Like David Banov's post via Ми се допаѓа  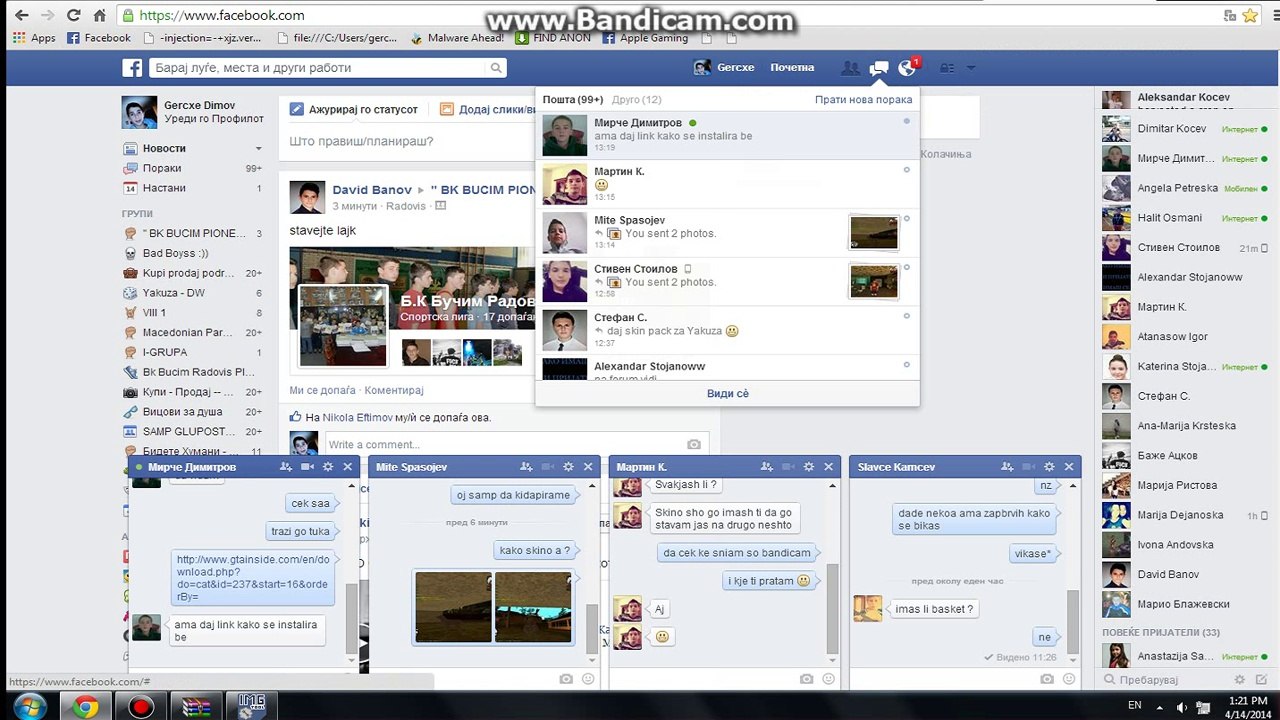coord(323,390)
